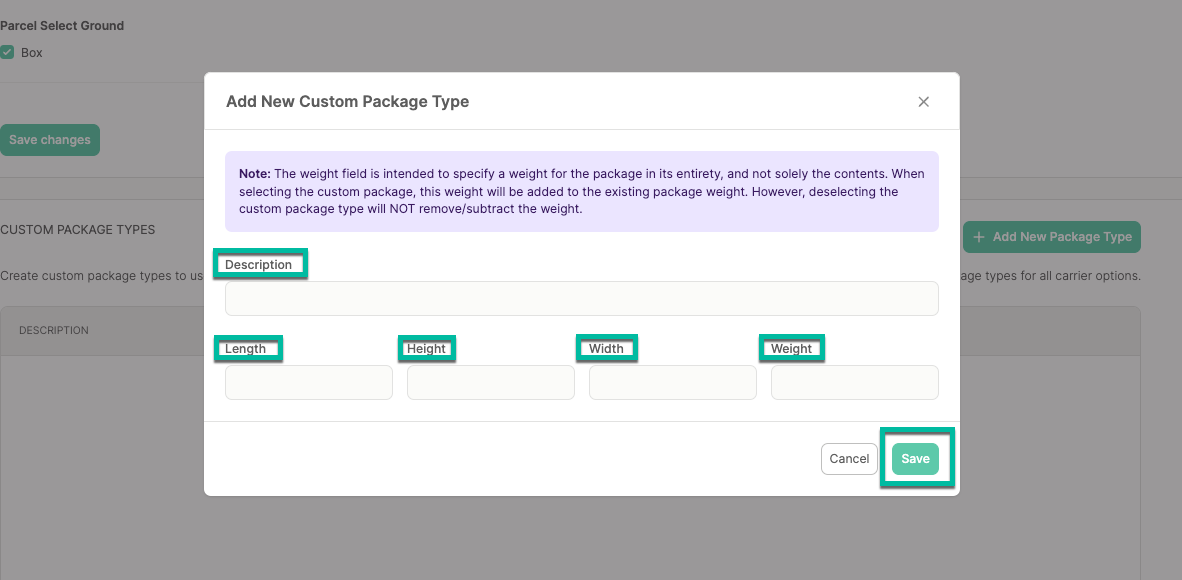Click inside the Description input field

pyautogui.click(x=581, y=298)
